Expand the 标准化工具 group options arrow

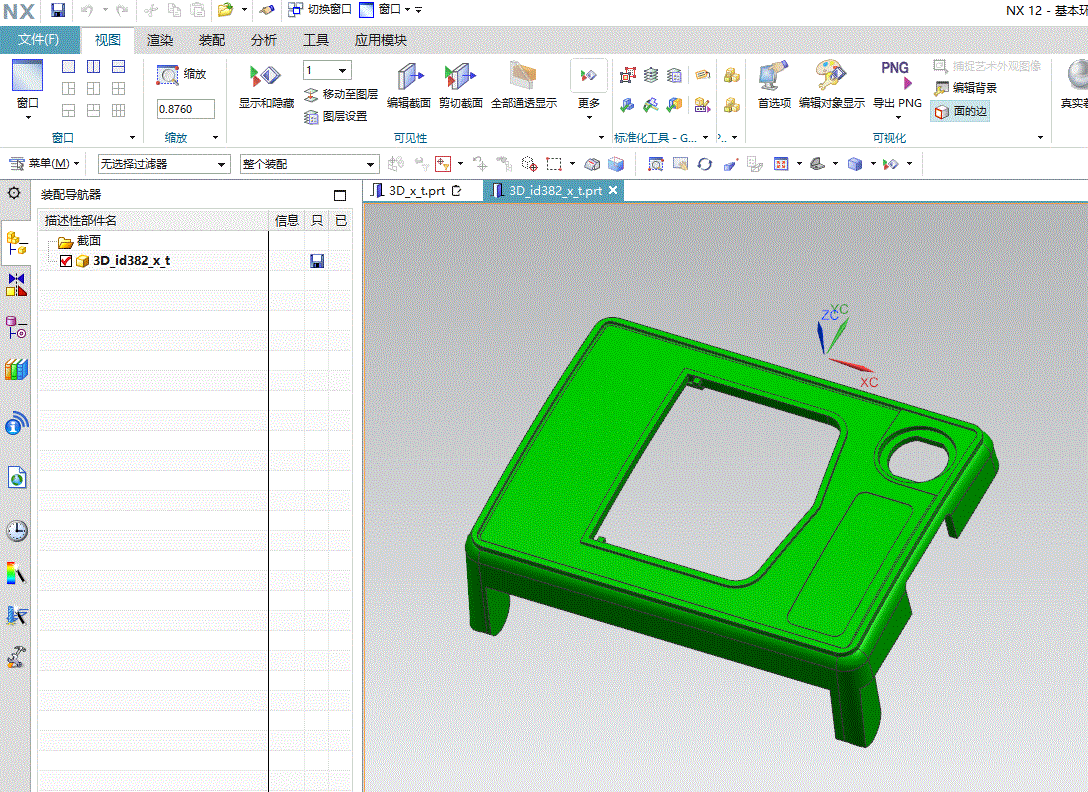point(706,137)
